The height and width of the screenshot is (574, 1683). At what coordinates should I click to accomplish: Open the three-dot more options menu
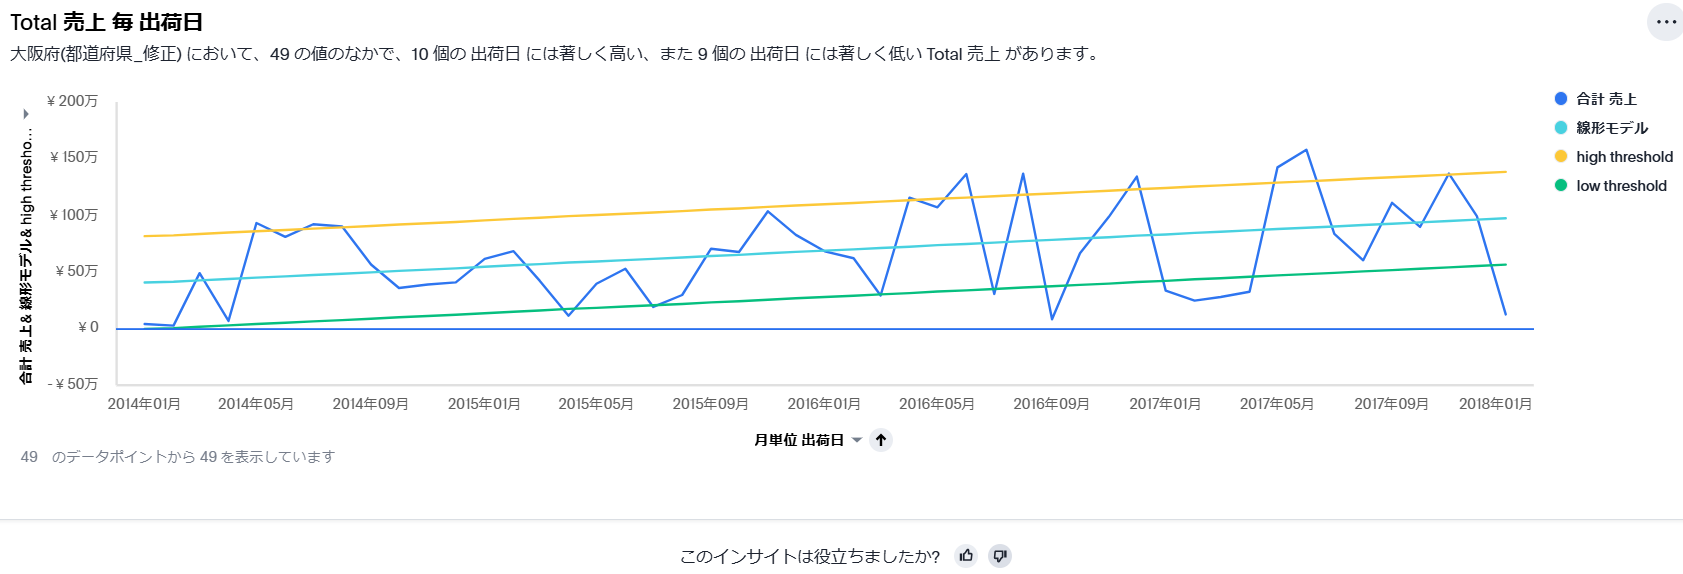pyautogui.click(x=1665, y=22)
